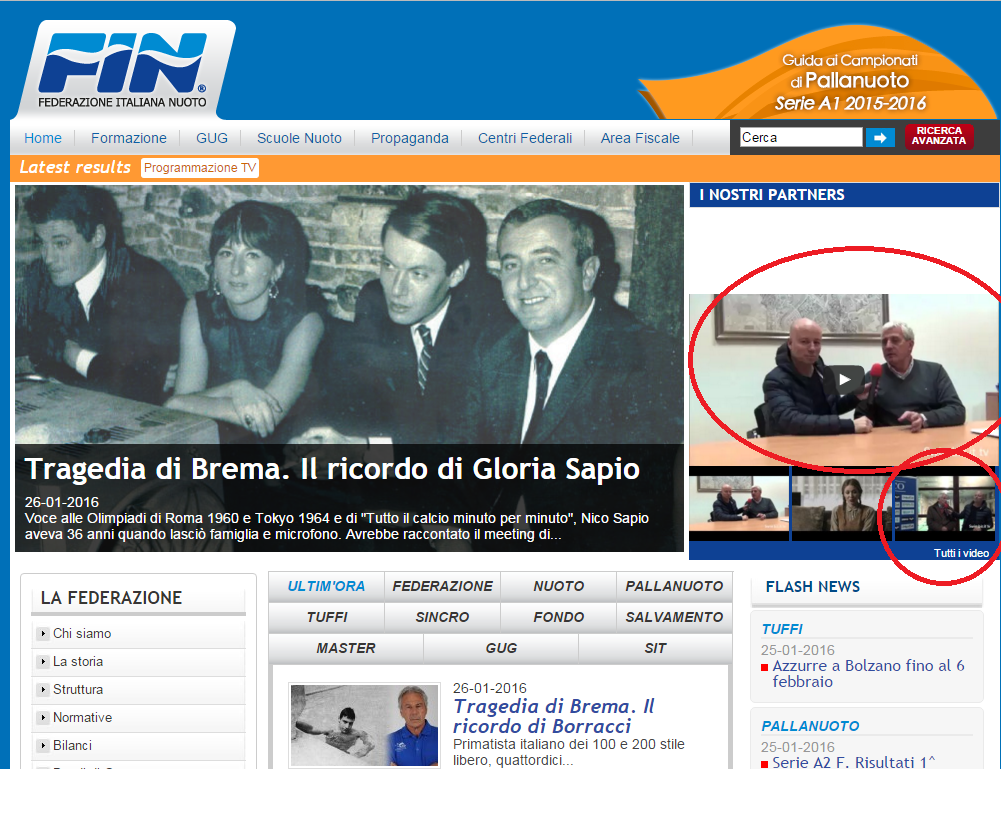Open the Home menu item
Screen dimensions: 1001x819
[x=43, y=138]
